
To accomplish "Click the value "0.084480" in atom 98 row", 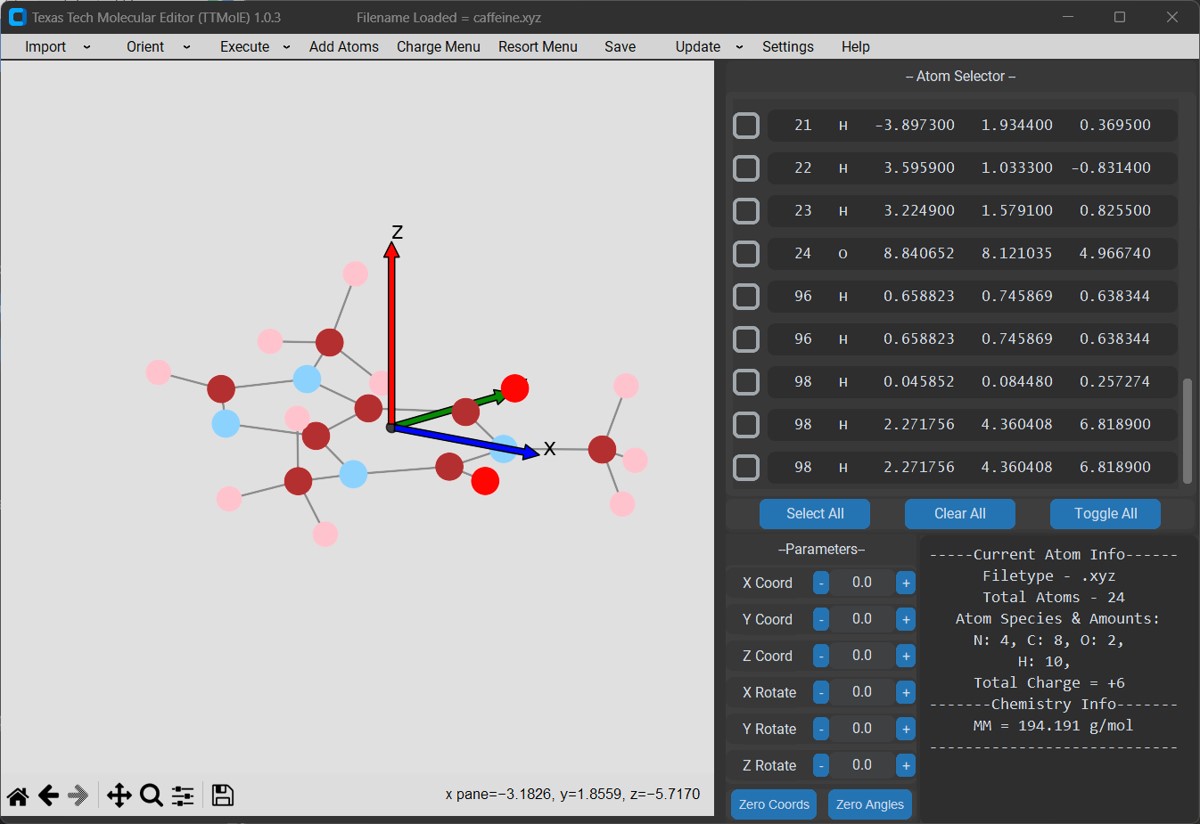I will coord(1017,382).
